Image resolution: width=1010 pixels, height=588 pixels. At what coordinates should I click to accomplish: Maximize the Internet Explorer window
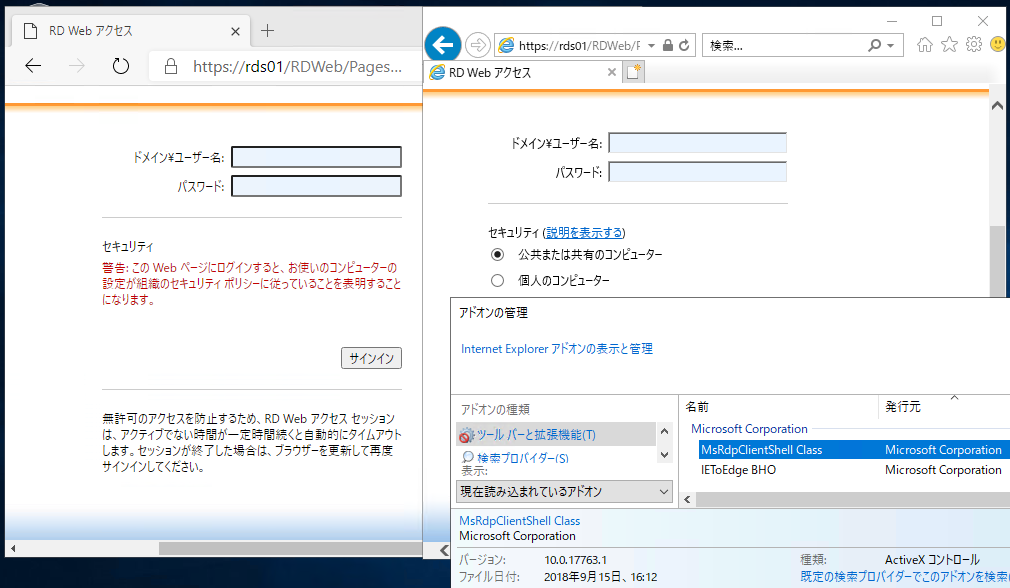937,21
